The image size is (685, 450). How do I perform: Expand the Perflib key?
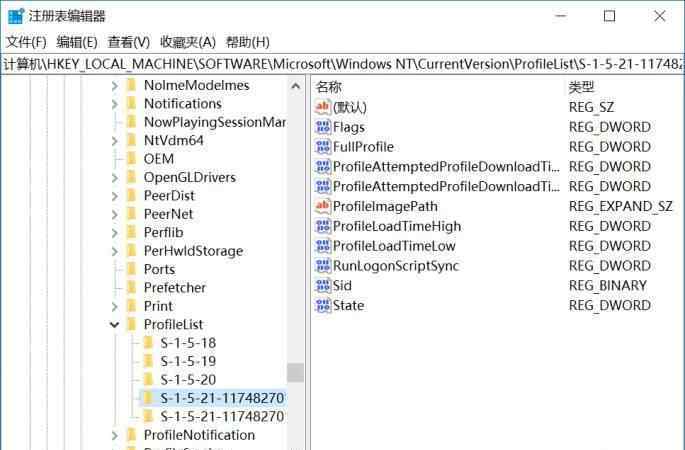click(114, 232)
